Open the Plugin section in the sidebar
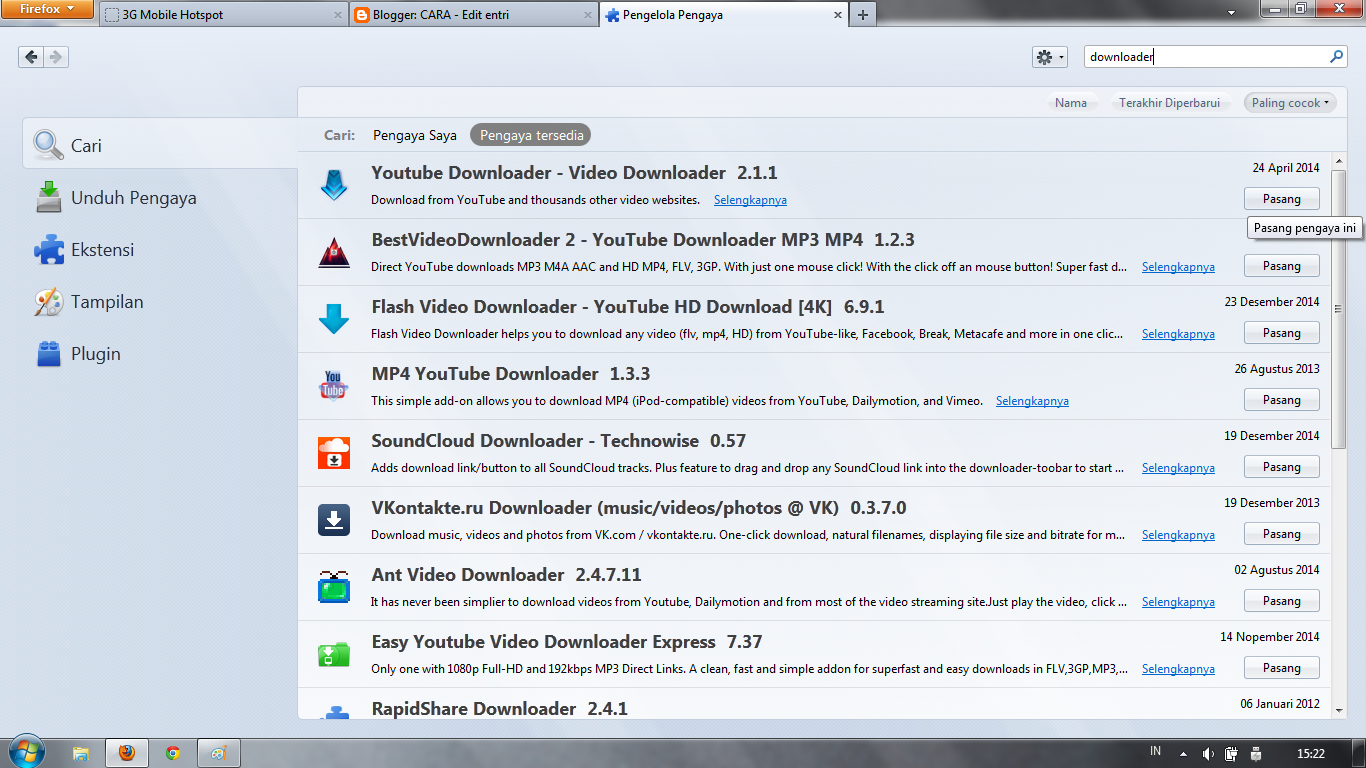1366x768 pixels. [x=47, y=353]
